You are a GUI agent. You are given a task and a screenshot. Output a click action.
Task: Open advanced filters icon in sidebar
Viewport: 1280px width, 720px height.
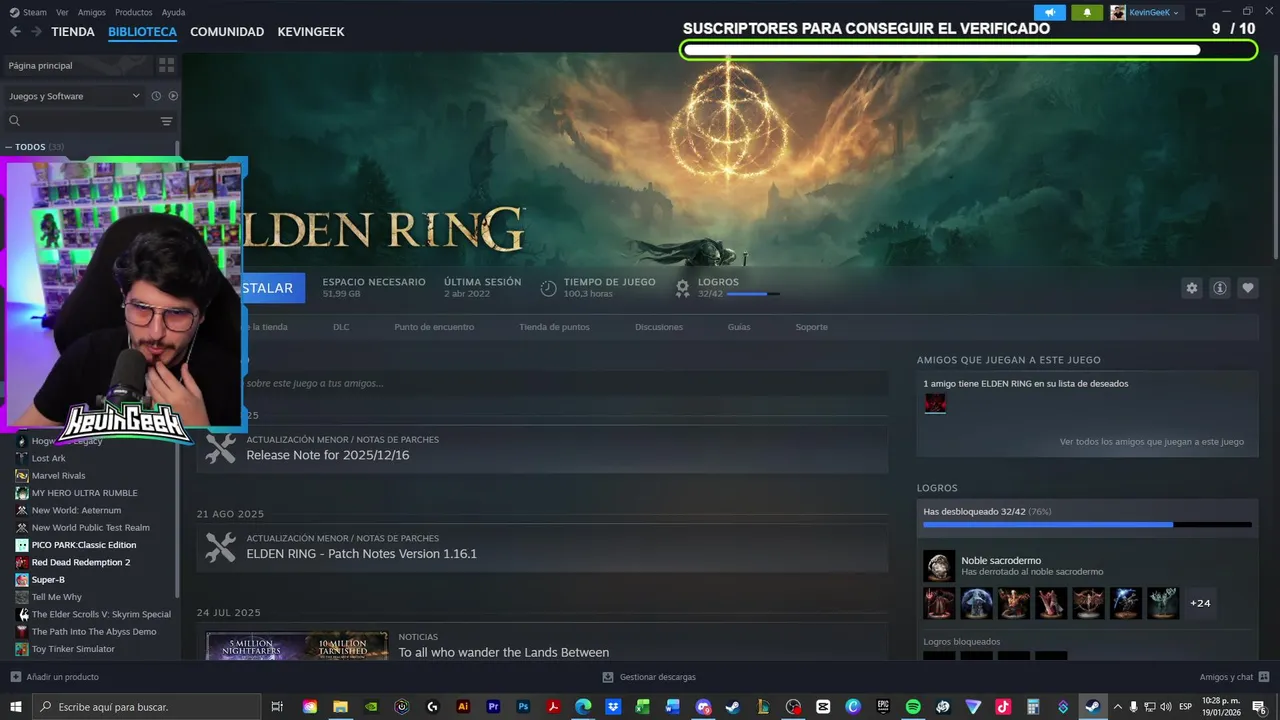(166, 121)
